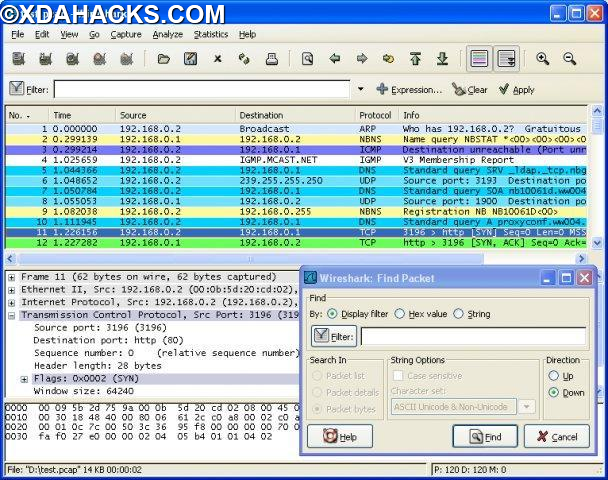Open Help in Find Packet dialog
This screenshot has height=480, width=608.
[340, 436]
